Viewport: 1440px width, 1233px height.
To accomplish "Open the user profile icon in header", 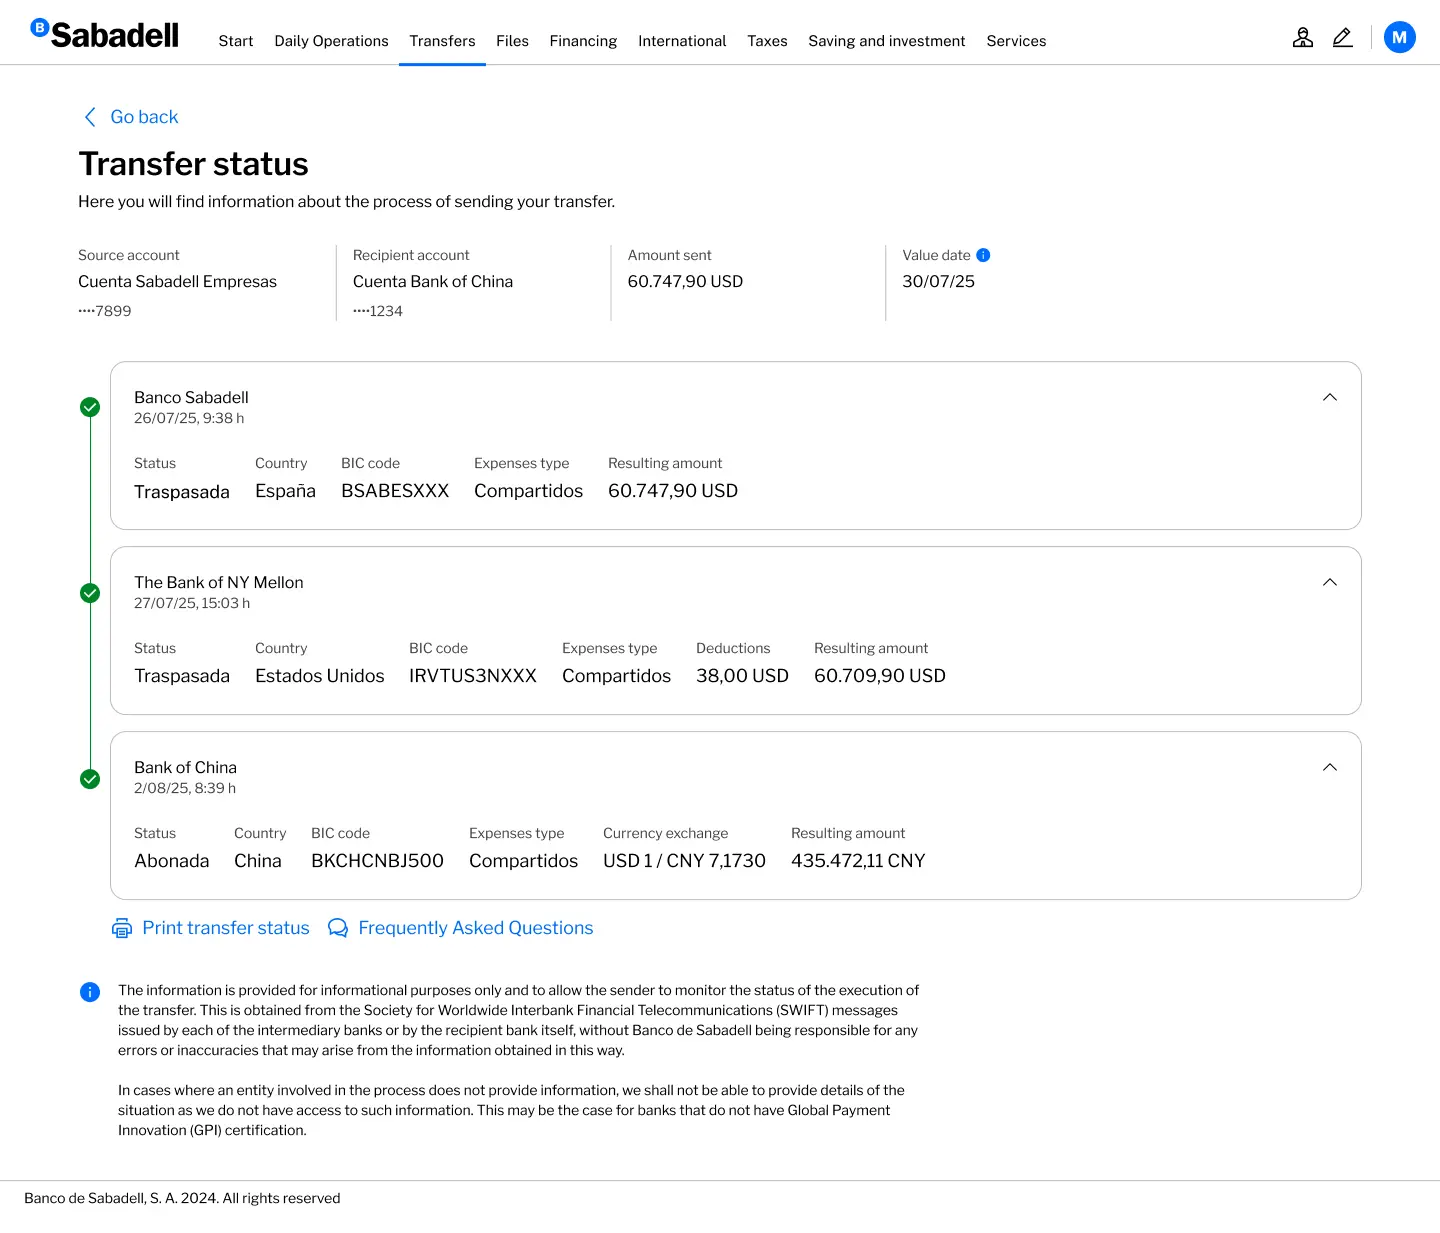I will 1302,38.
